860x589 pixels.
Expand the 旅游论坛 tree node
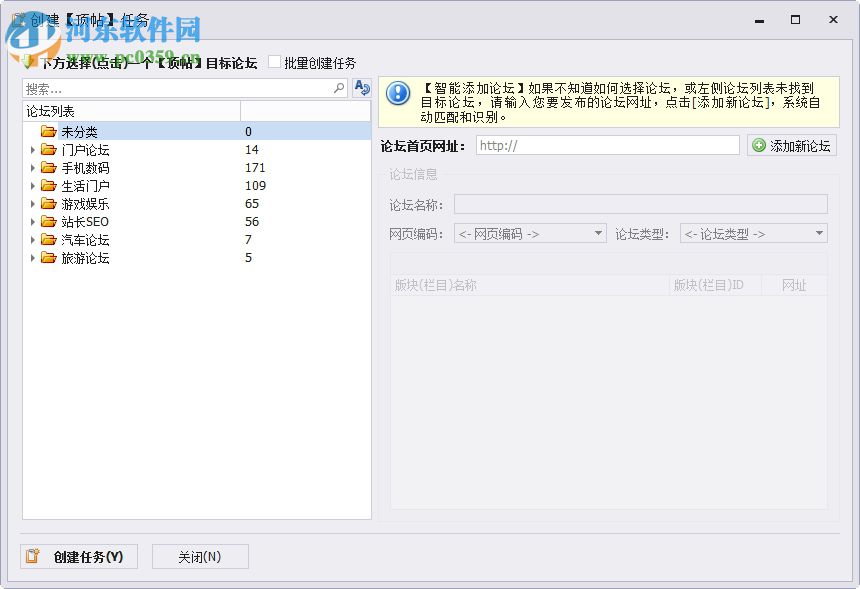click(x=33, y=257)
